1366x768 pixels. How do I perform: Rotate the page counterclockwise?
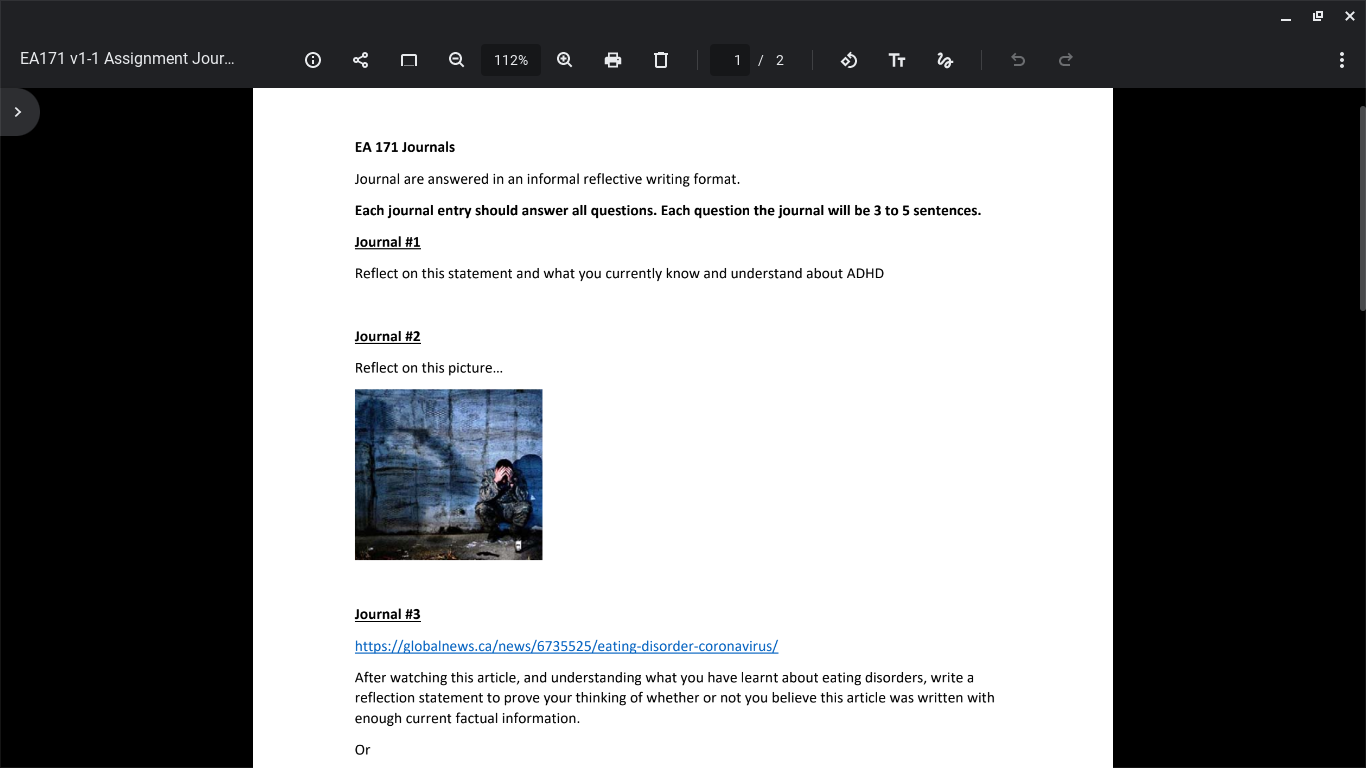point(849,60)
